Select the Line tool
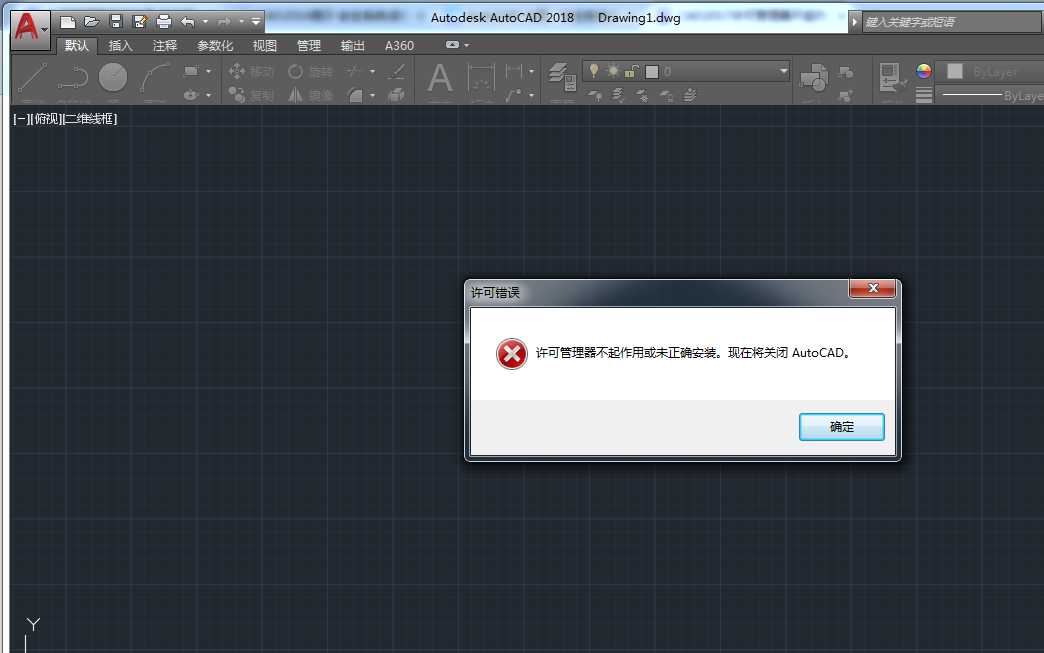Viewport: 1044px width, 653px height. click(32, 78)
